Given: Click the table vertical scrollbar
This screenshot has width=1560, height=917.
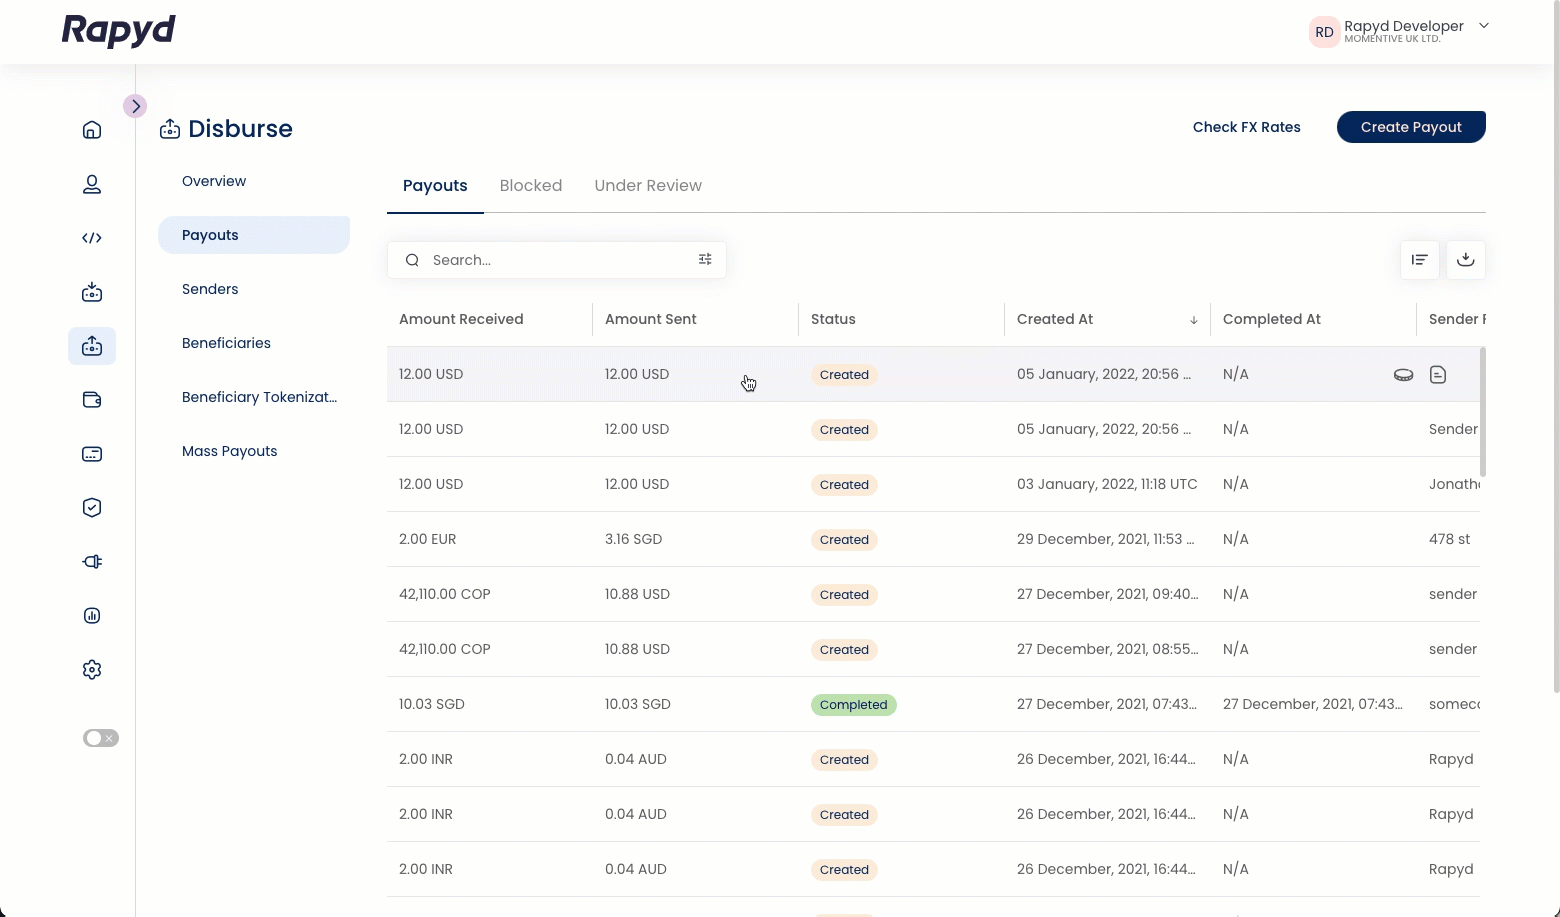Looking at the screenshot, I should (1483, 412).
